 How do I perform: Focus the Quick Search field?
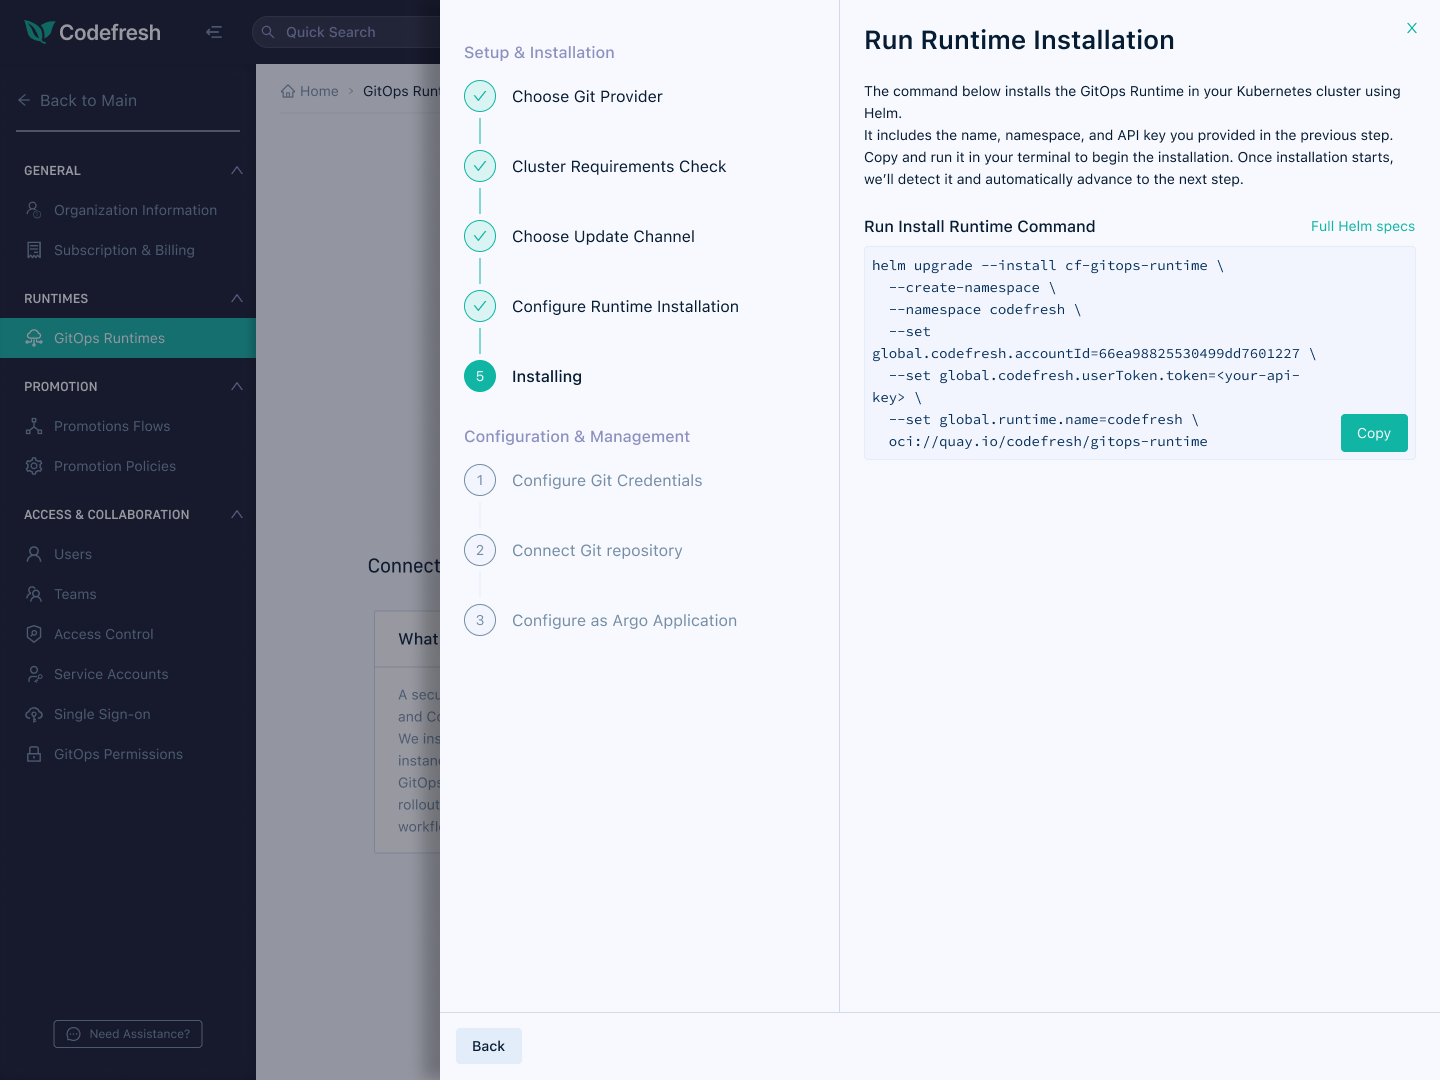[x=346, y=32]
